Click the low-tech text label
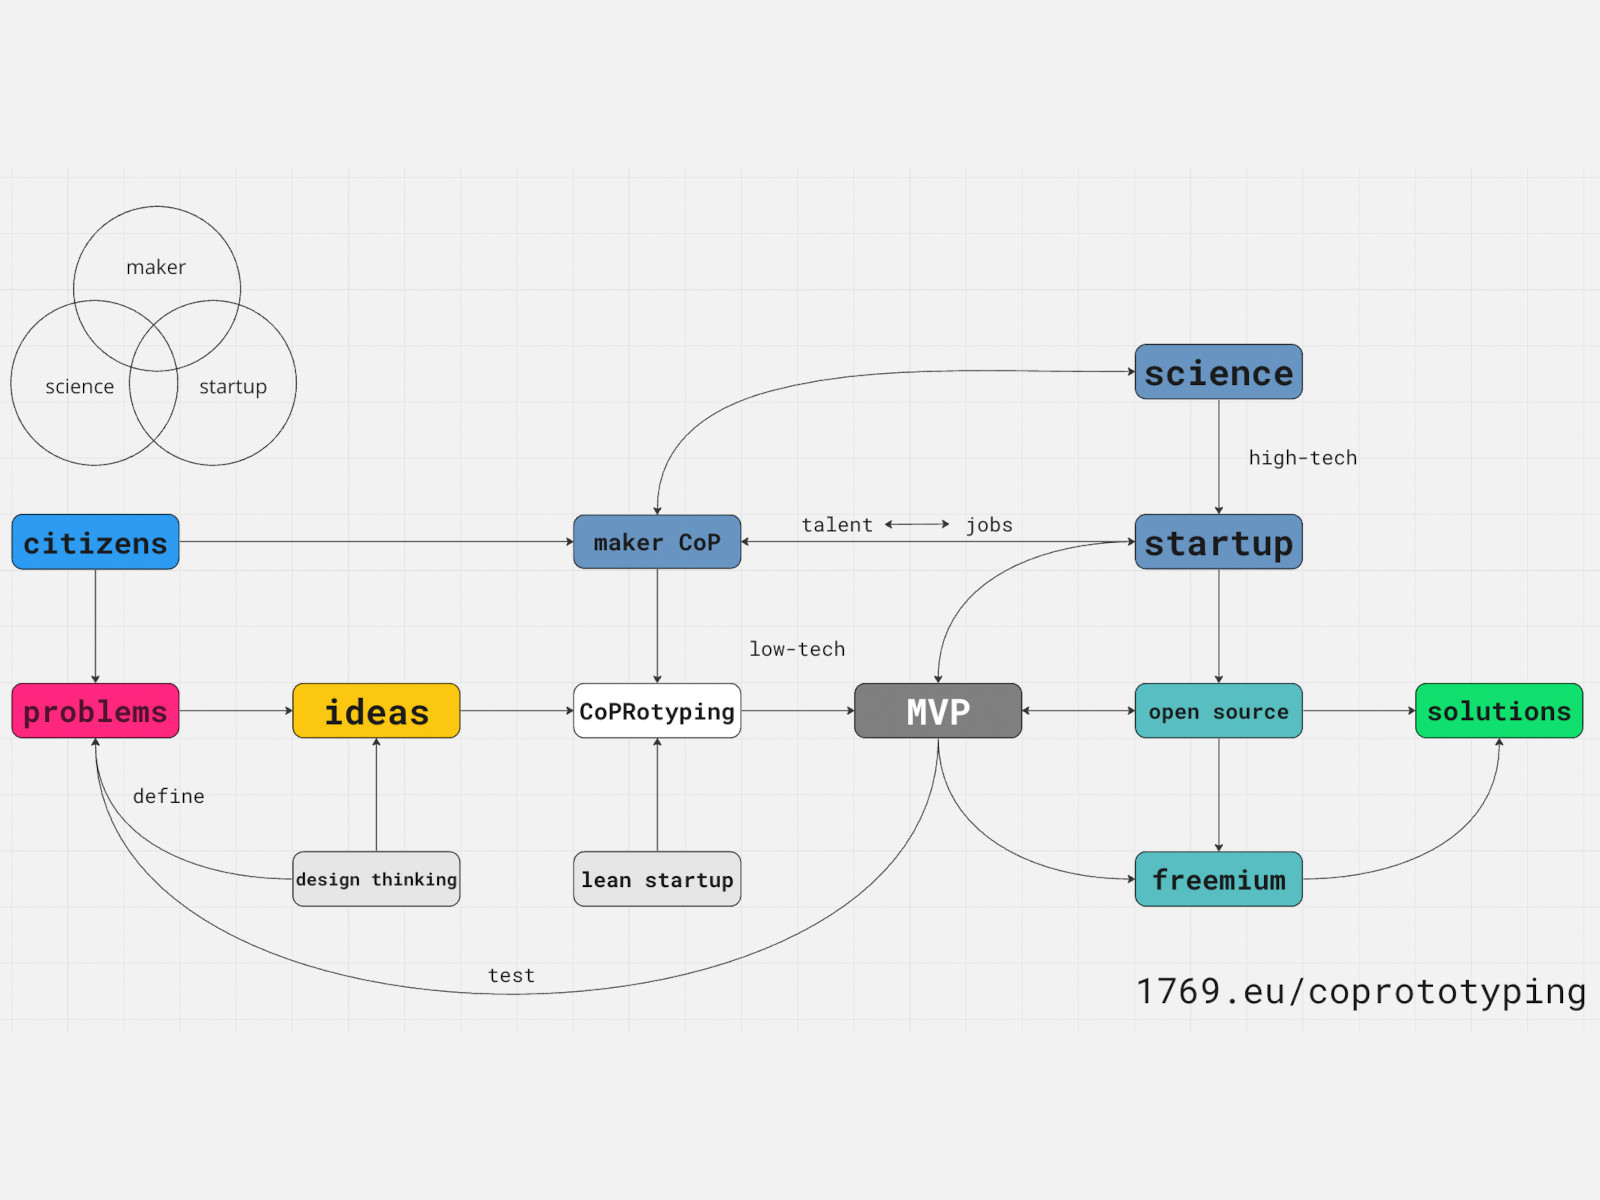Image resolution: width=1600 pixels, height=1200 pixels. (x=797, y=649)
